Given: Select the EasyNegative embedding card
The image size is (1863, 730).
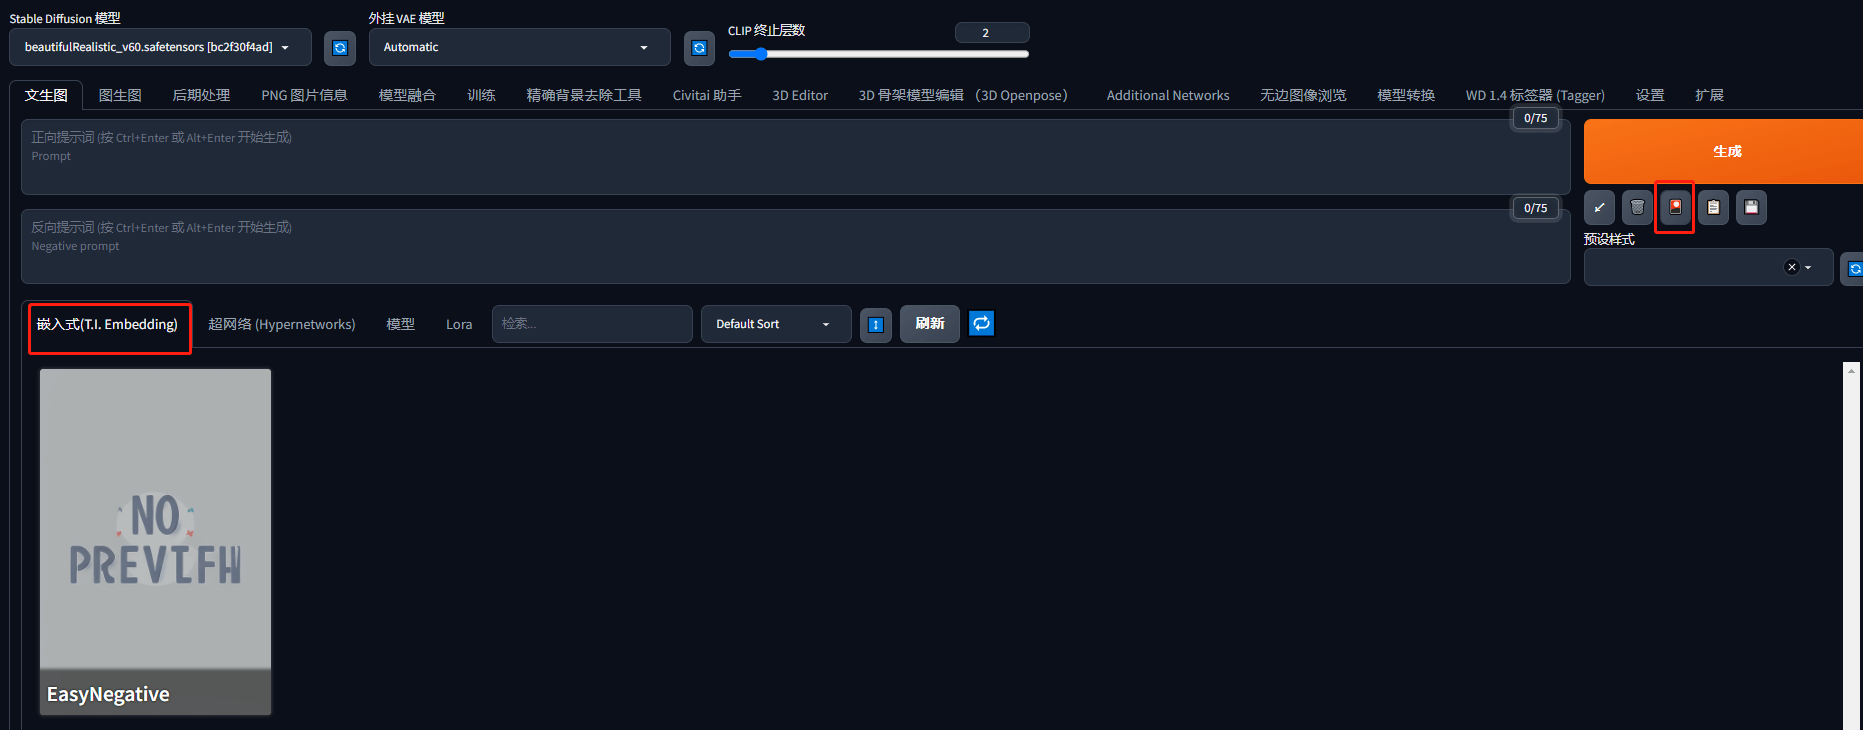Looking at the screenshot, I should pyautogui.click(x=155, y=541).
